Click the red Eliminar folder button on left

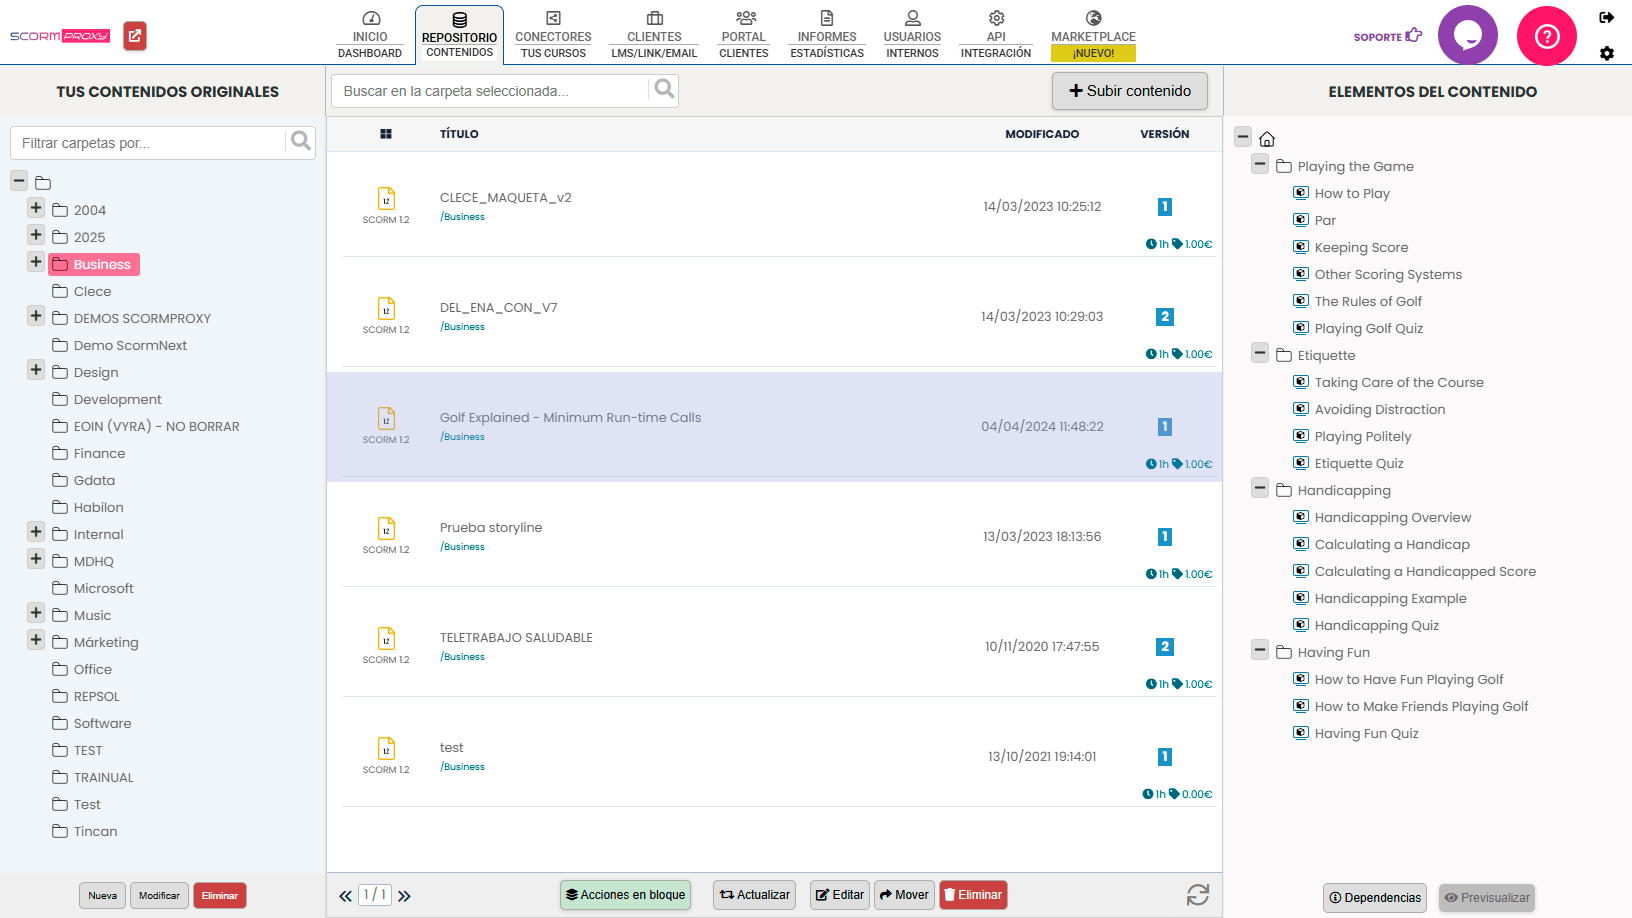tap(220, 896)
